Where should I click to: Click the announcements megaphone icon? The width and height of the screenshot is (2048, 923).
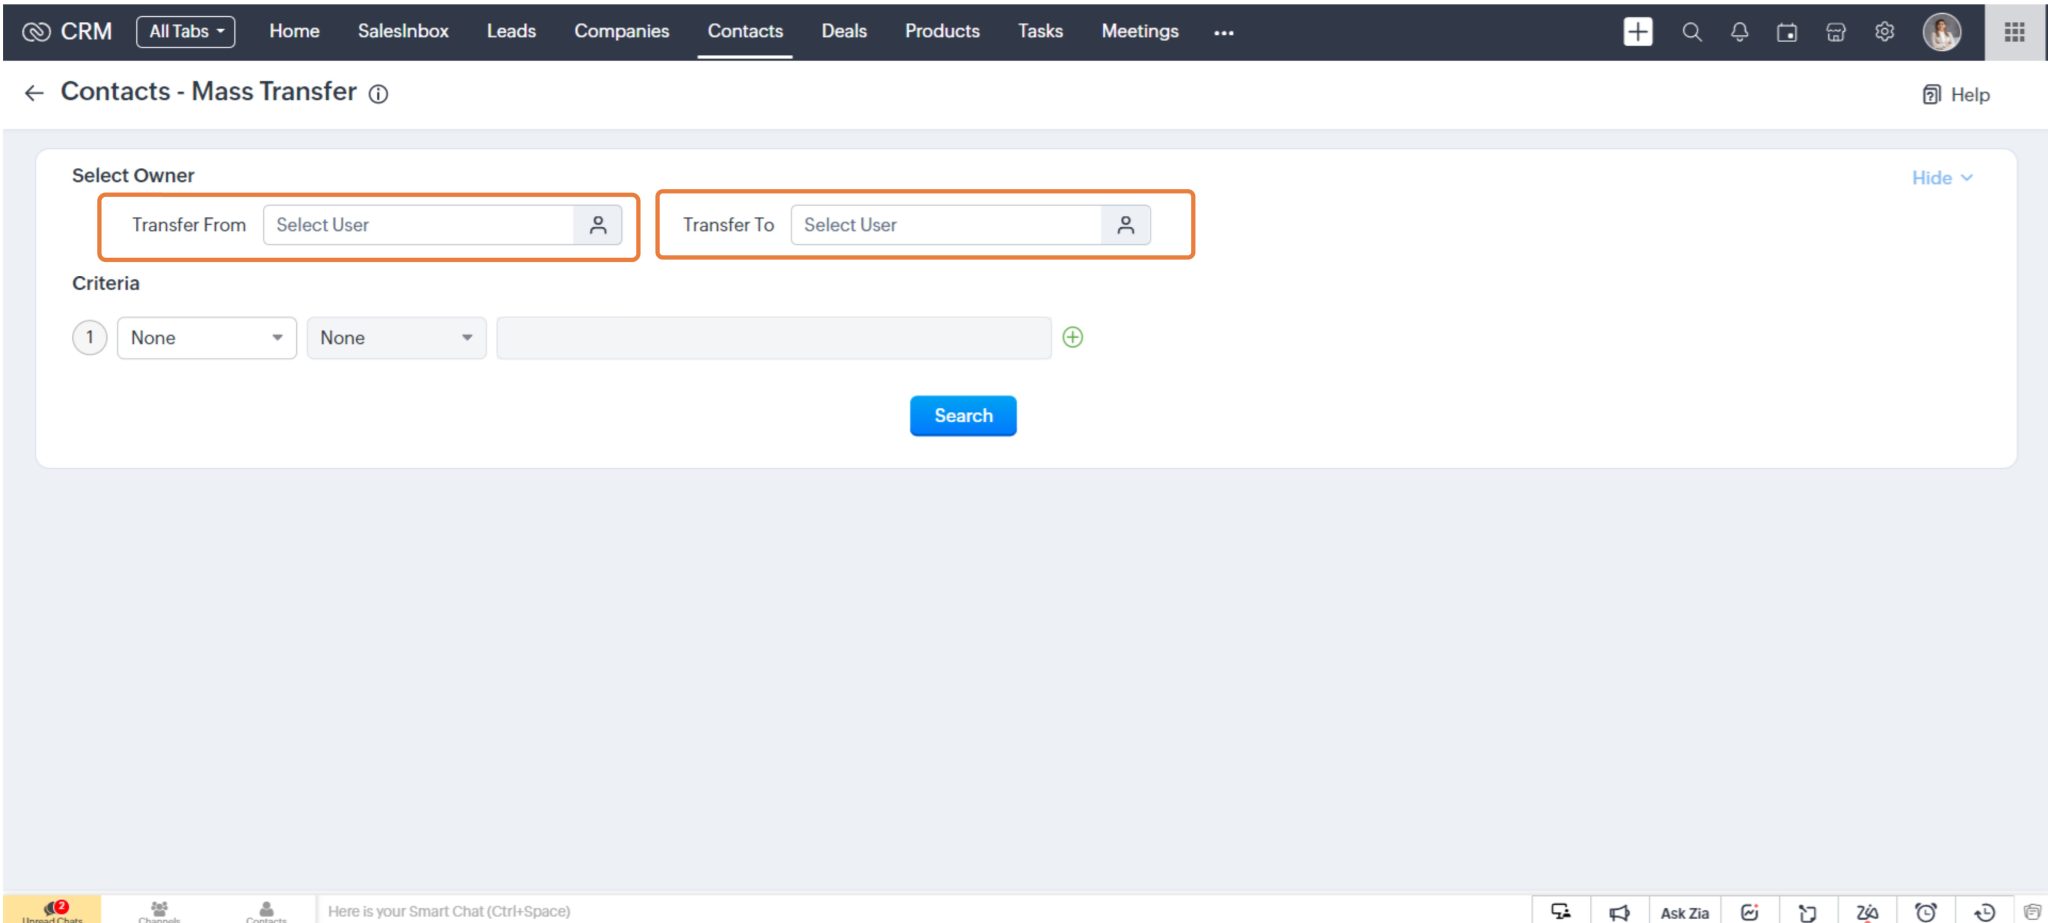coord(1619,911)
